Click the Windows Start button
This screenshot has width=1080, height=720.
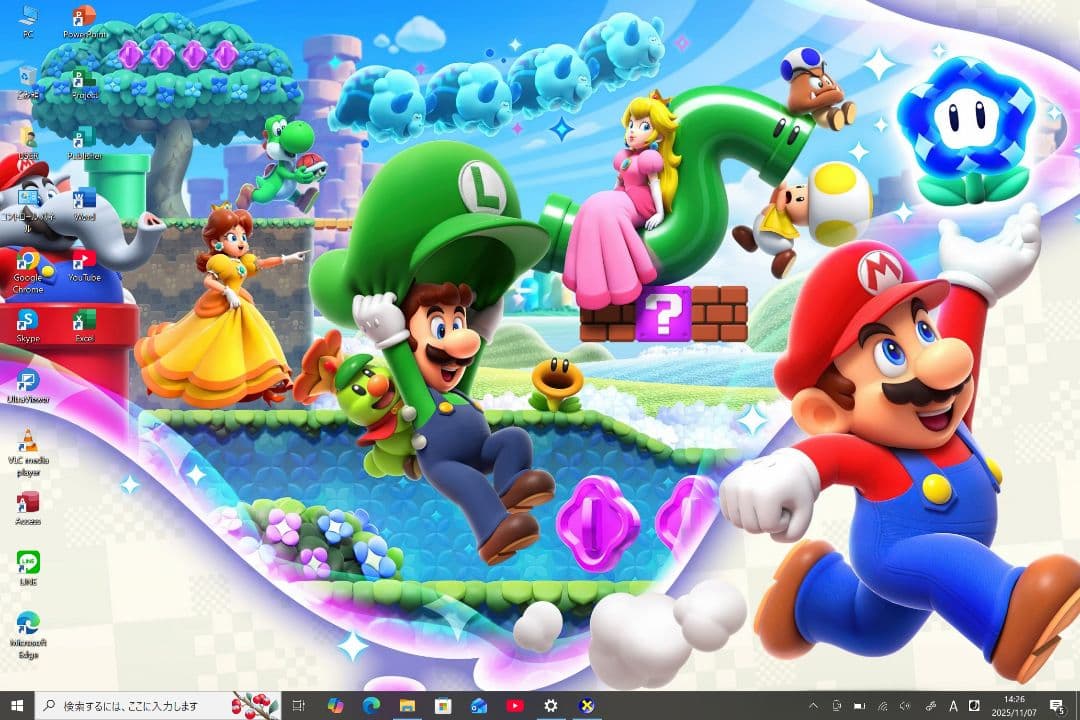(17, 706)
